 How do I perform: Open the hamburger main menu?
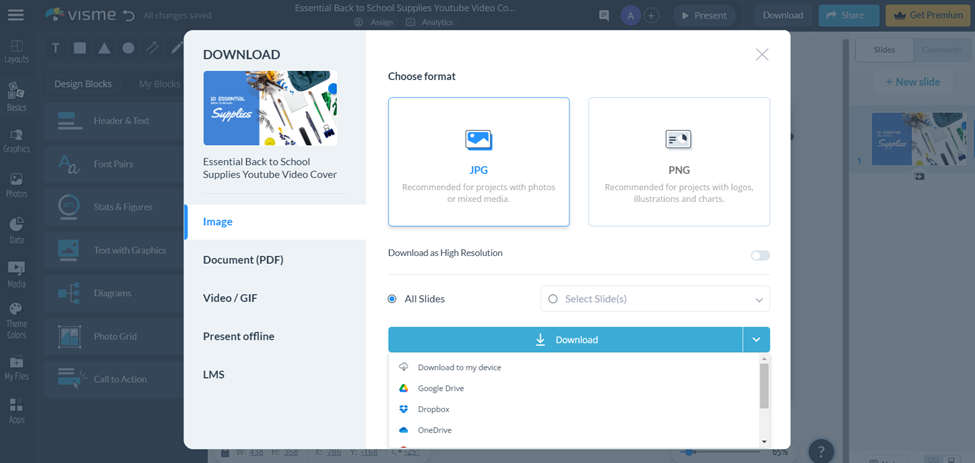[16, 15]
